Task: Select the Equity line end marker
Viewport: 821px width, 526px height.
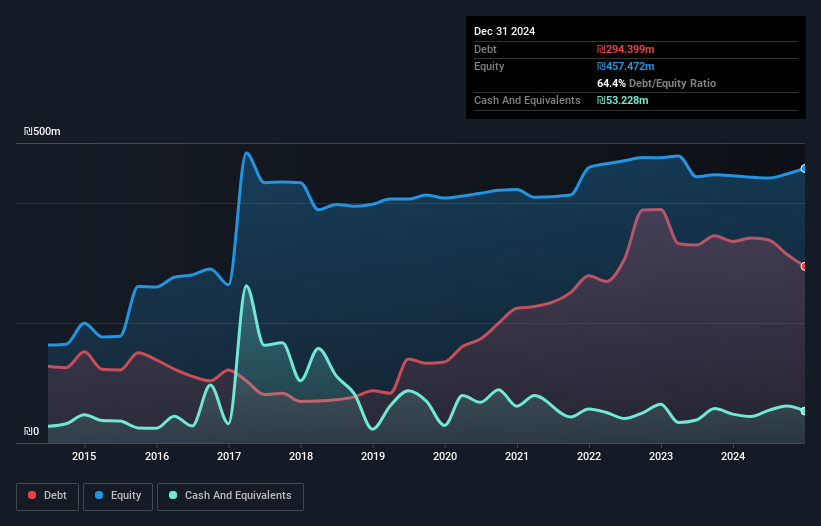Action: (x=804, y=169)
